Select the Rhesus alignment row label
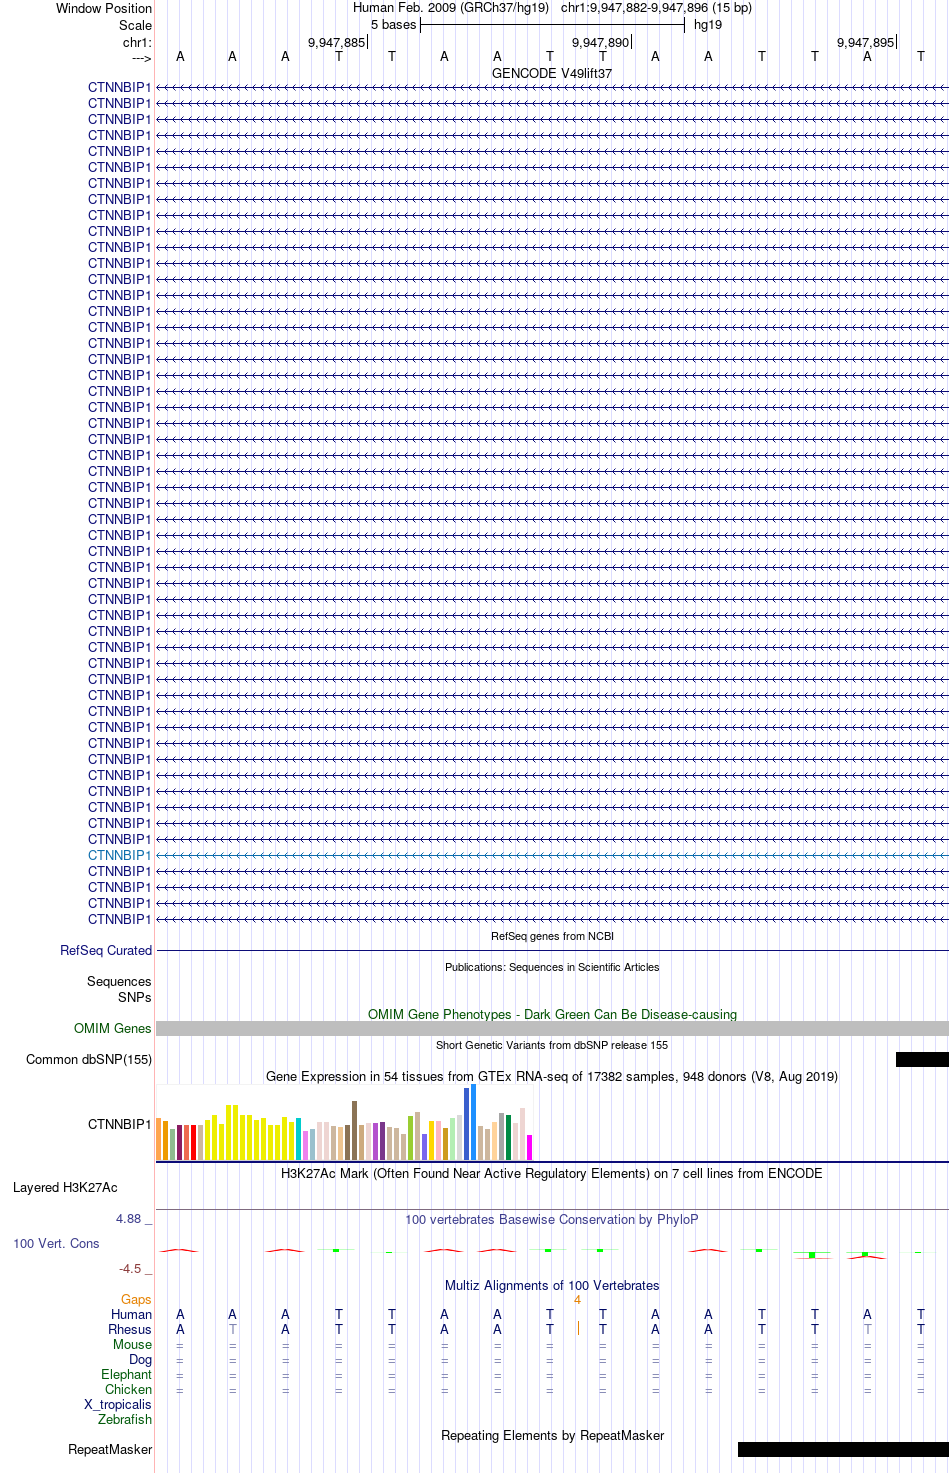950x1473 pixels. (x=130, y=1329)
